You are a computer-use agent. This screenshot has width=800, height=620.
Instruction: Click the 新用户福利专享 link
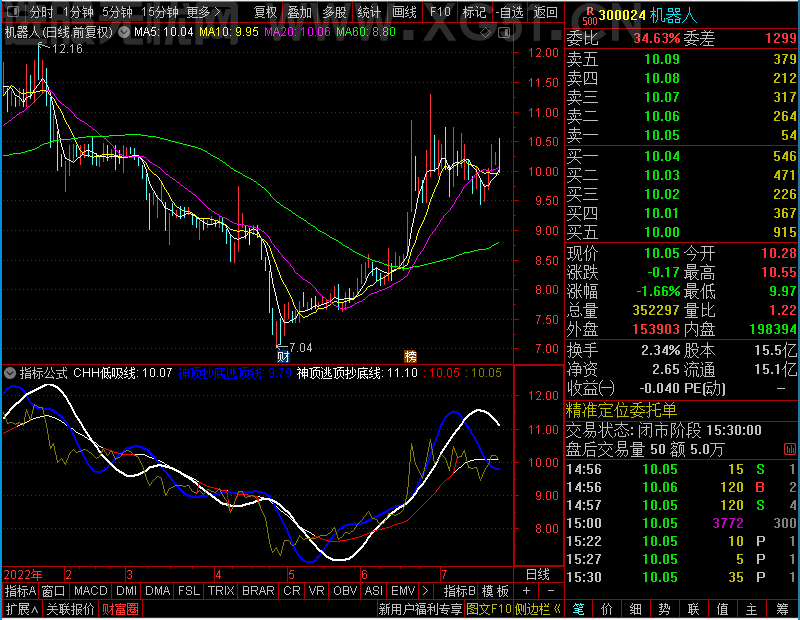coord(420,609)
